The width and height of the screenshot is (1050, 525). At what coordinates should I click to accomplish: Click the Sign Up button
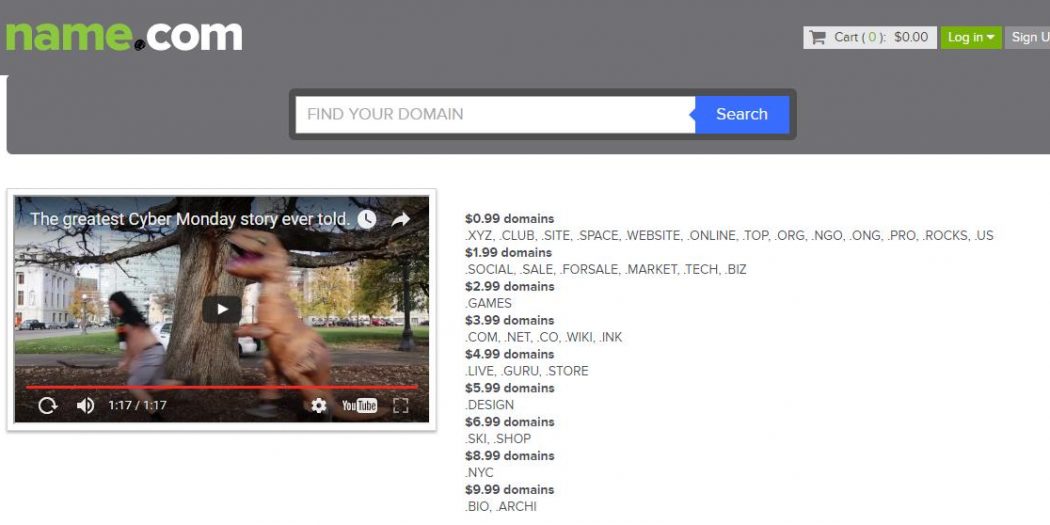coord(1028,38)
